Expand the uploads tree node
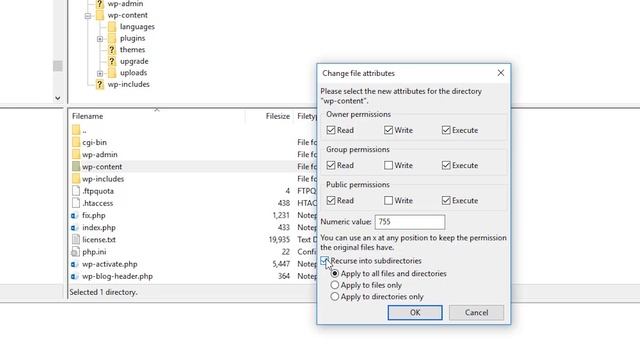640x360 pixels. (100, 73)
